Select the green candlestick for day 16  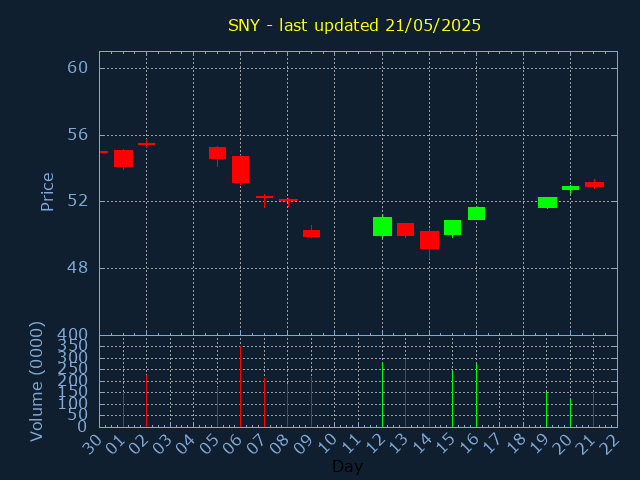[x=476, y=213]
